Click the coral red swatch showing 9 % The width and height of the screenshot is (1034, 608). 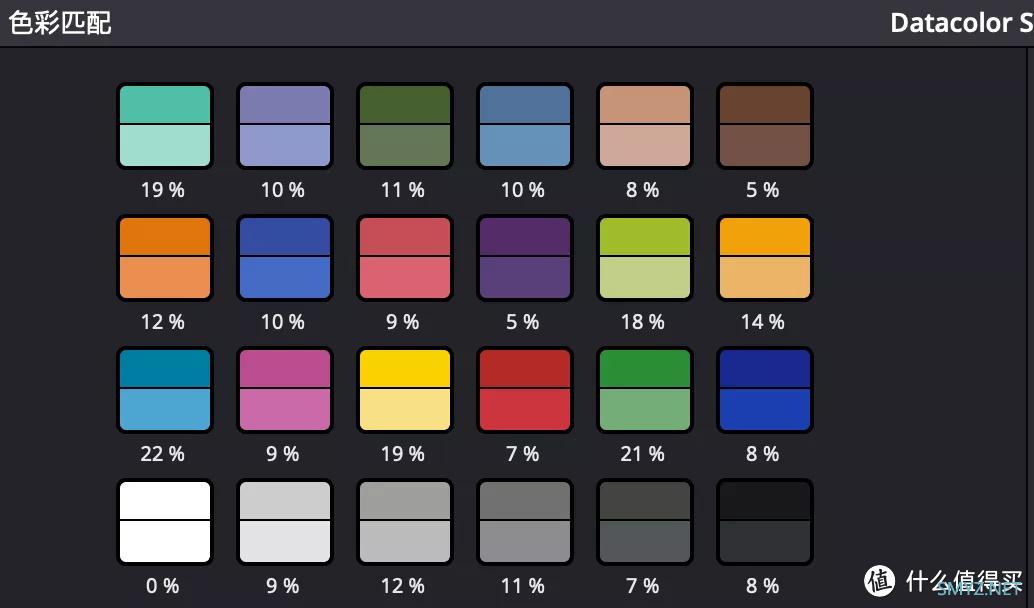click(404, 257)
